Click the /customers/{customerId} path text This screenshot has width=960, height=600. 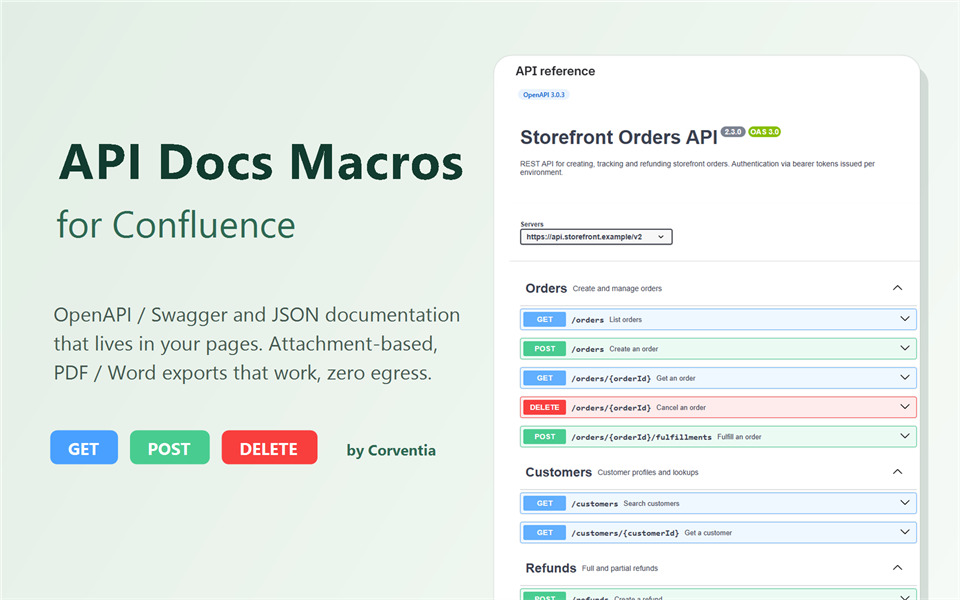coord(625,533)
